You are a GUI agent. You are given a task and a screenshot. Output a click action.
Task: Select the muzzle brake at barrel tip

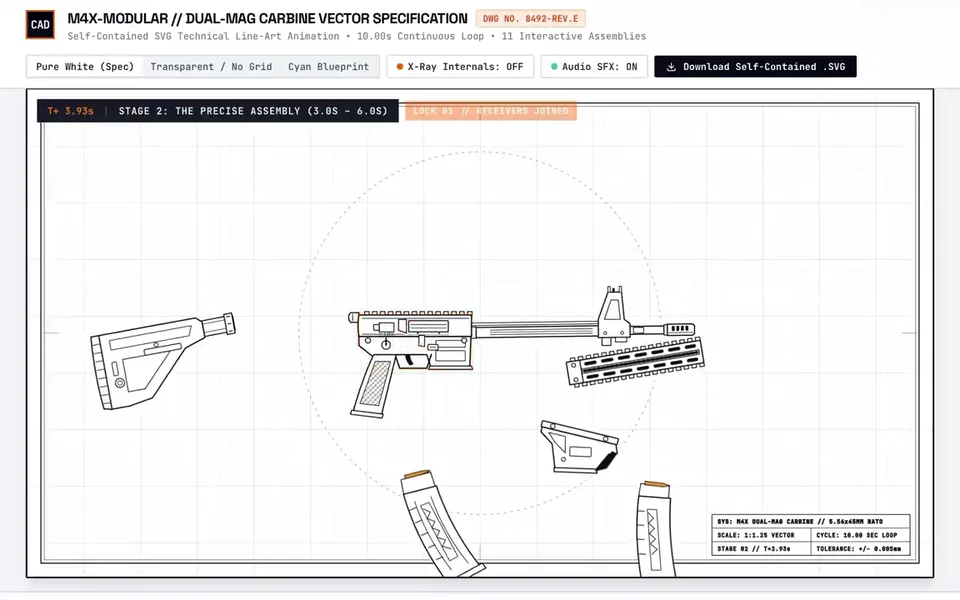click(x=678, y=329)
